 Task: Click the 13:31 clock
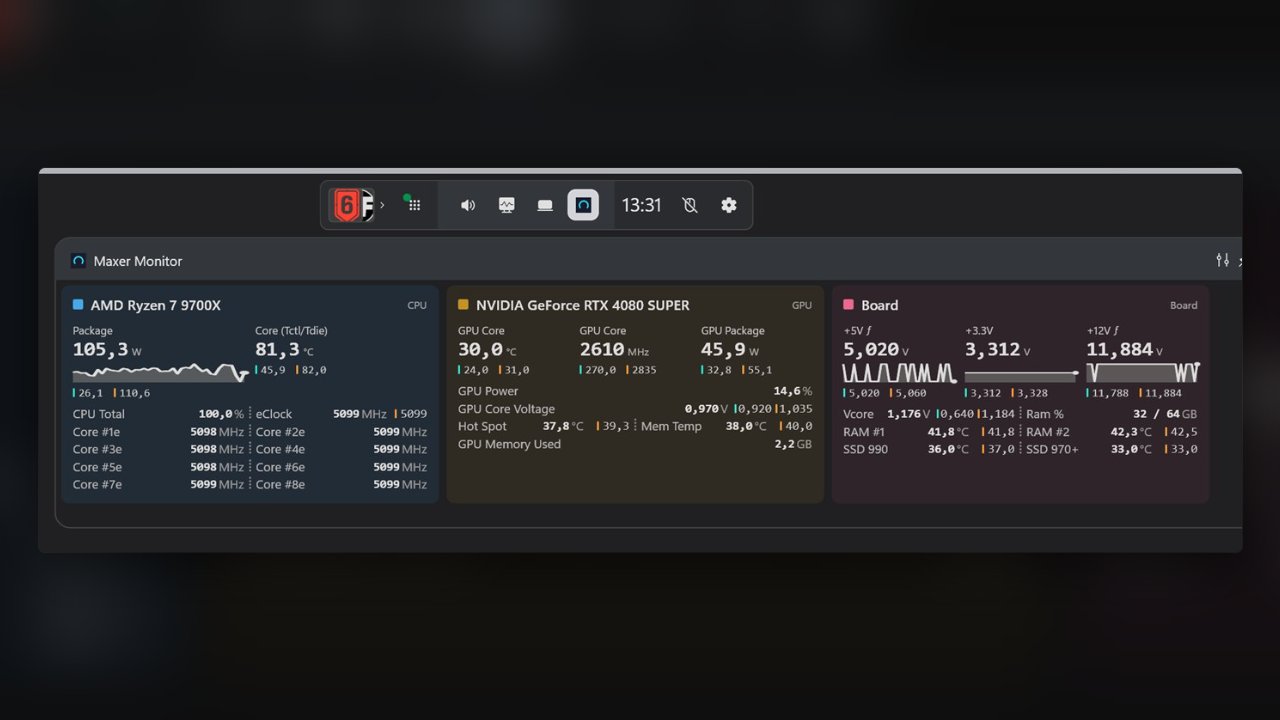[642, 205]
